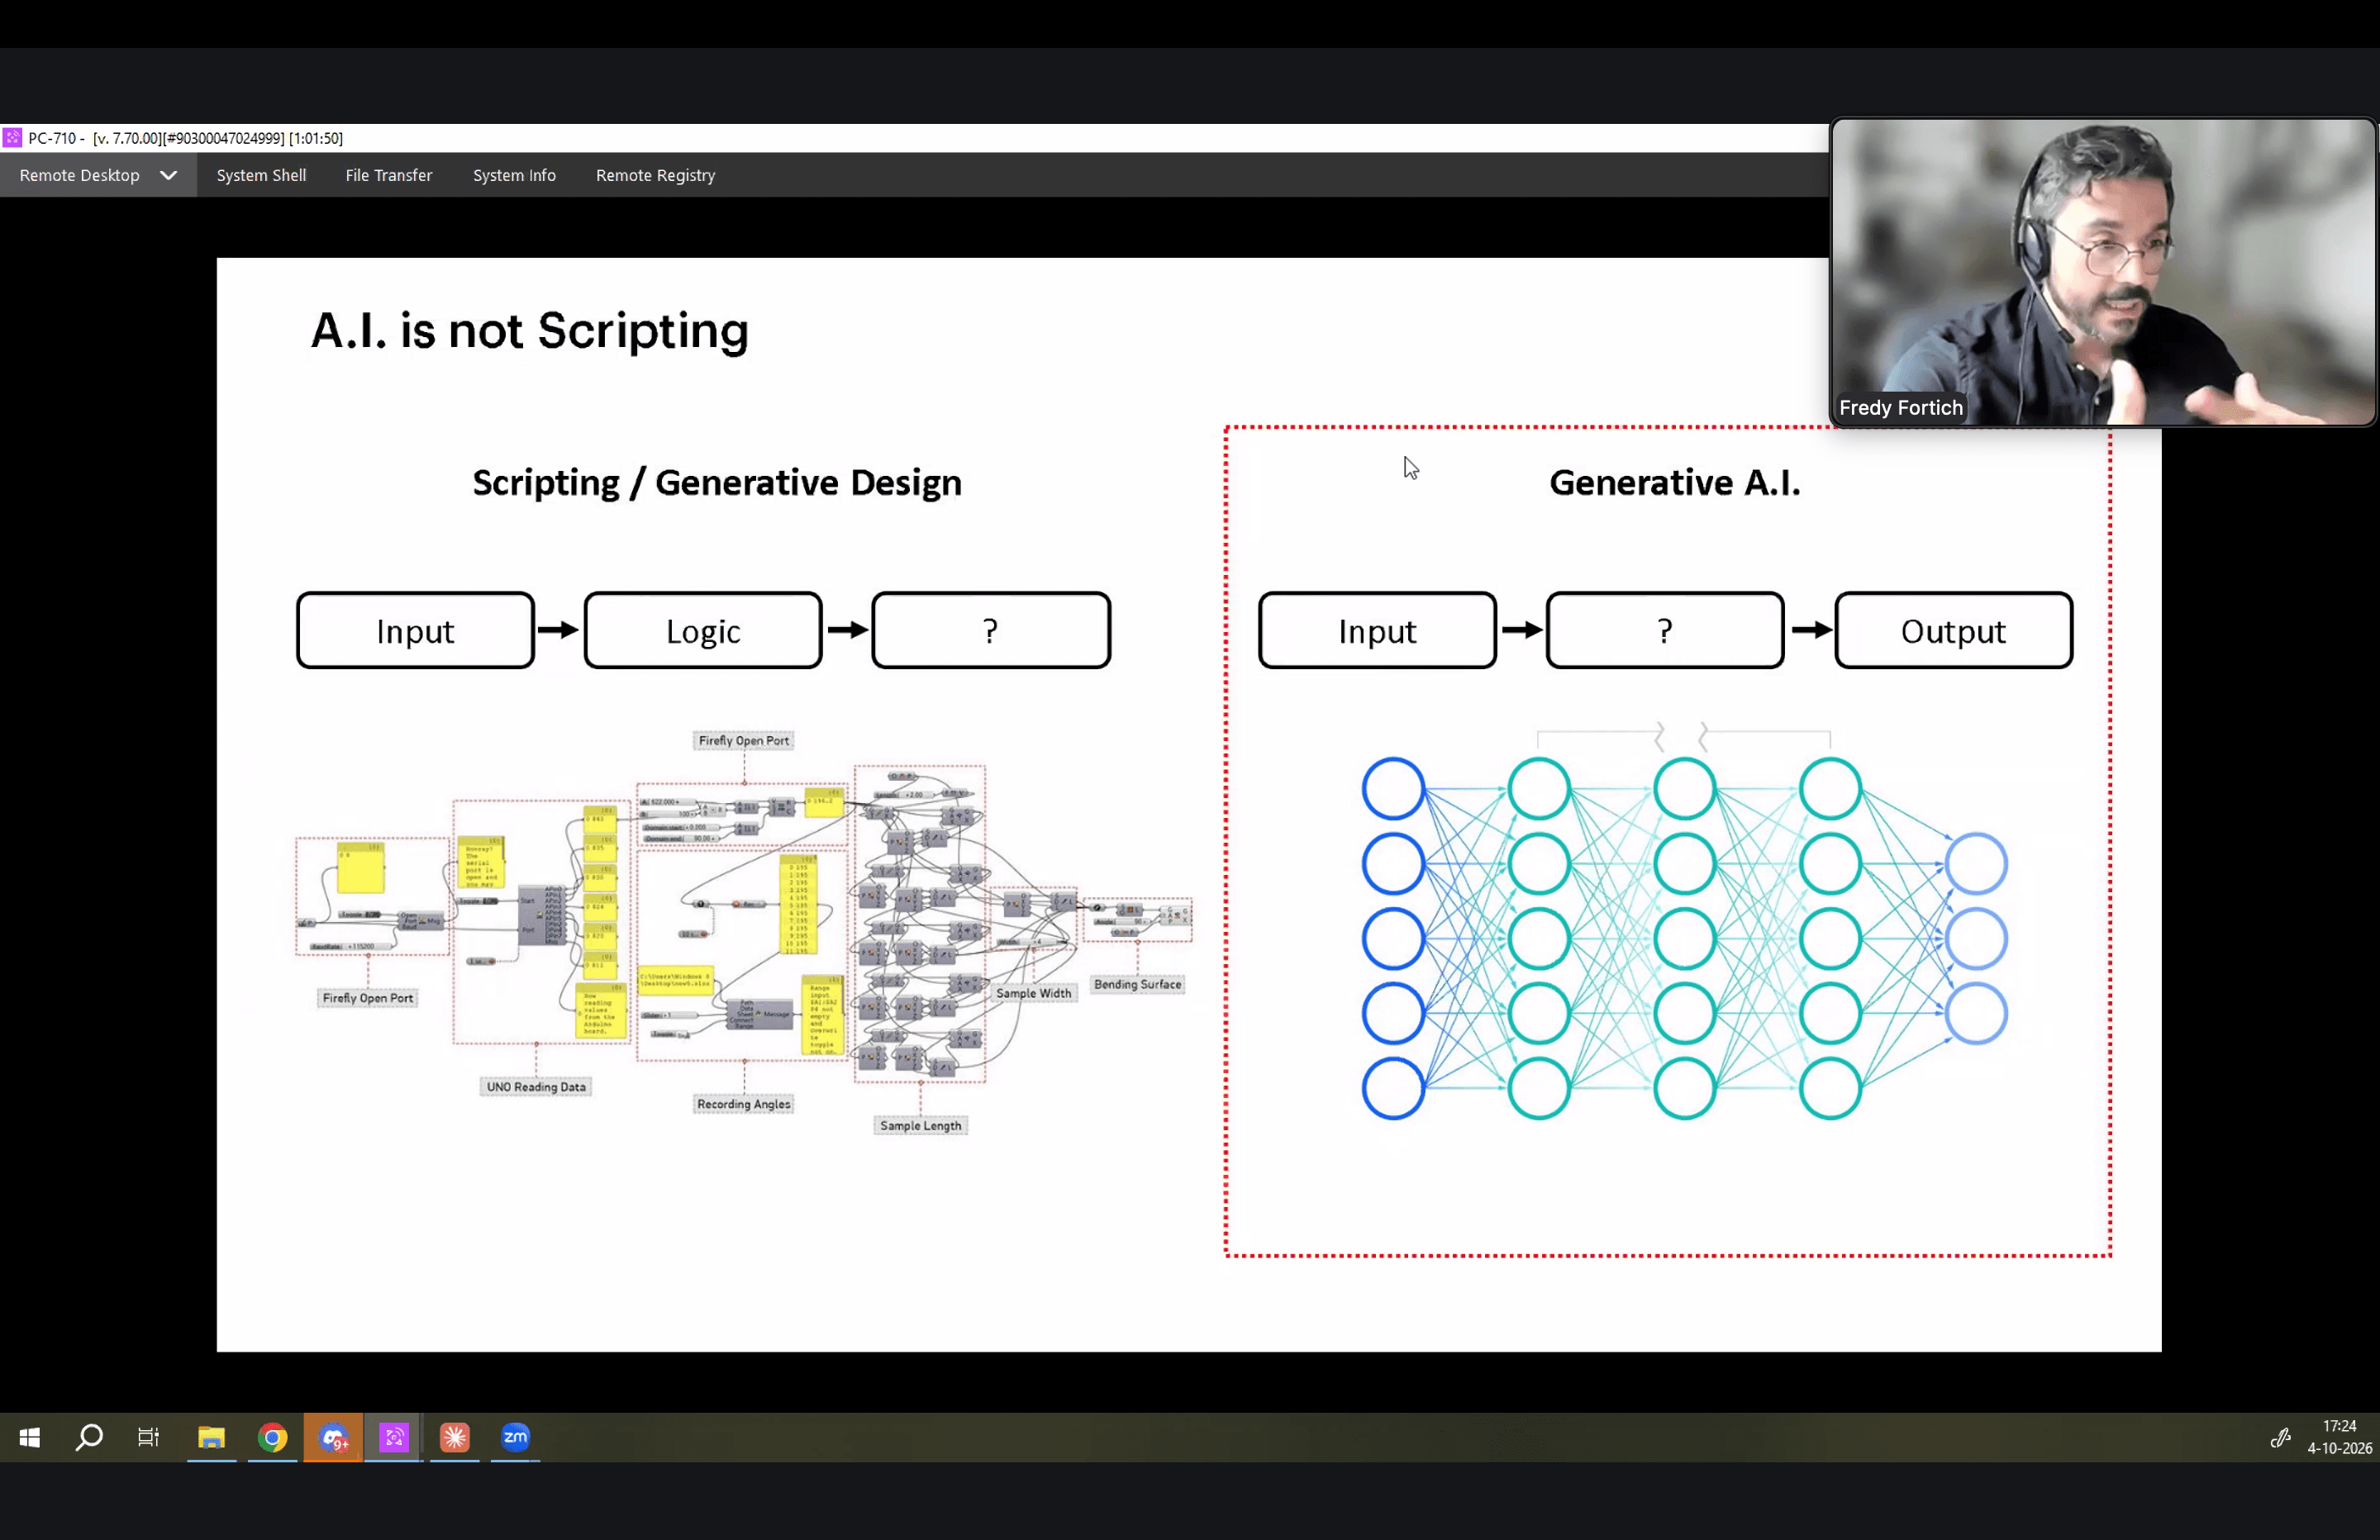Click the 'Sample Length' label
This screenshot has width=2380, height=1540.
point(920,1126)
